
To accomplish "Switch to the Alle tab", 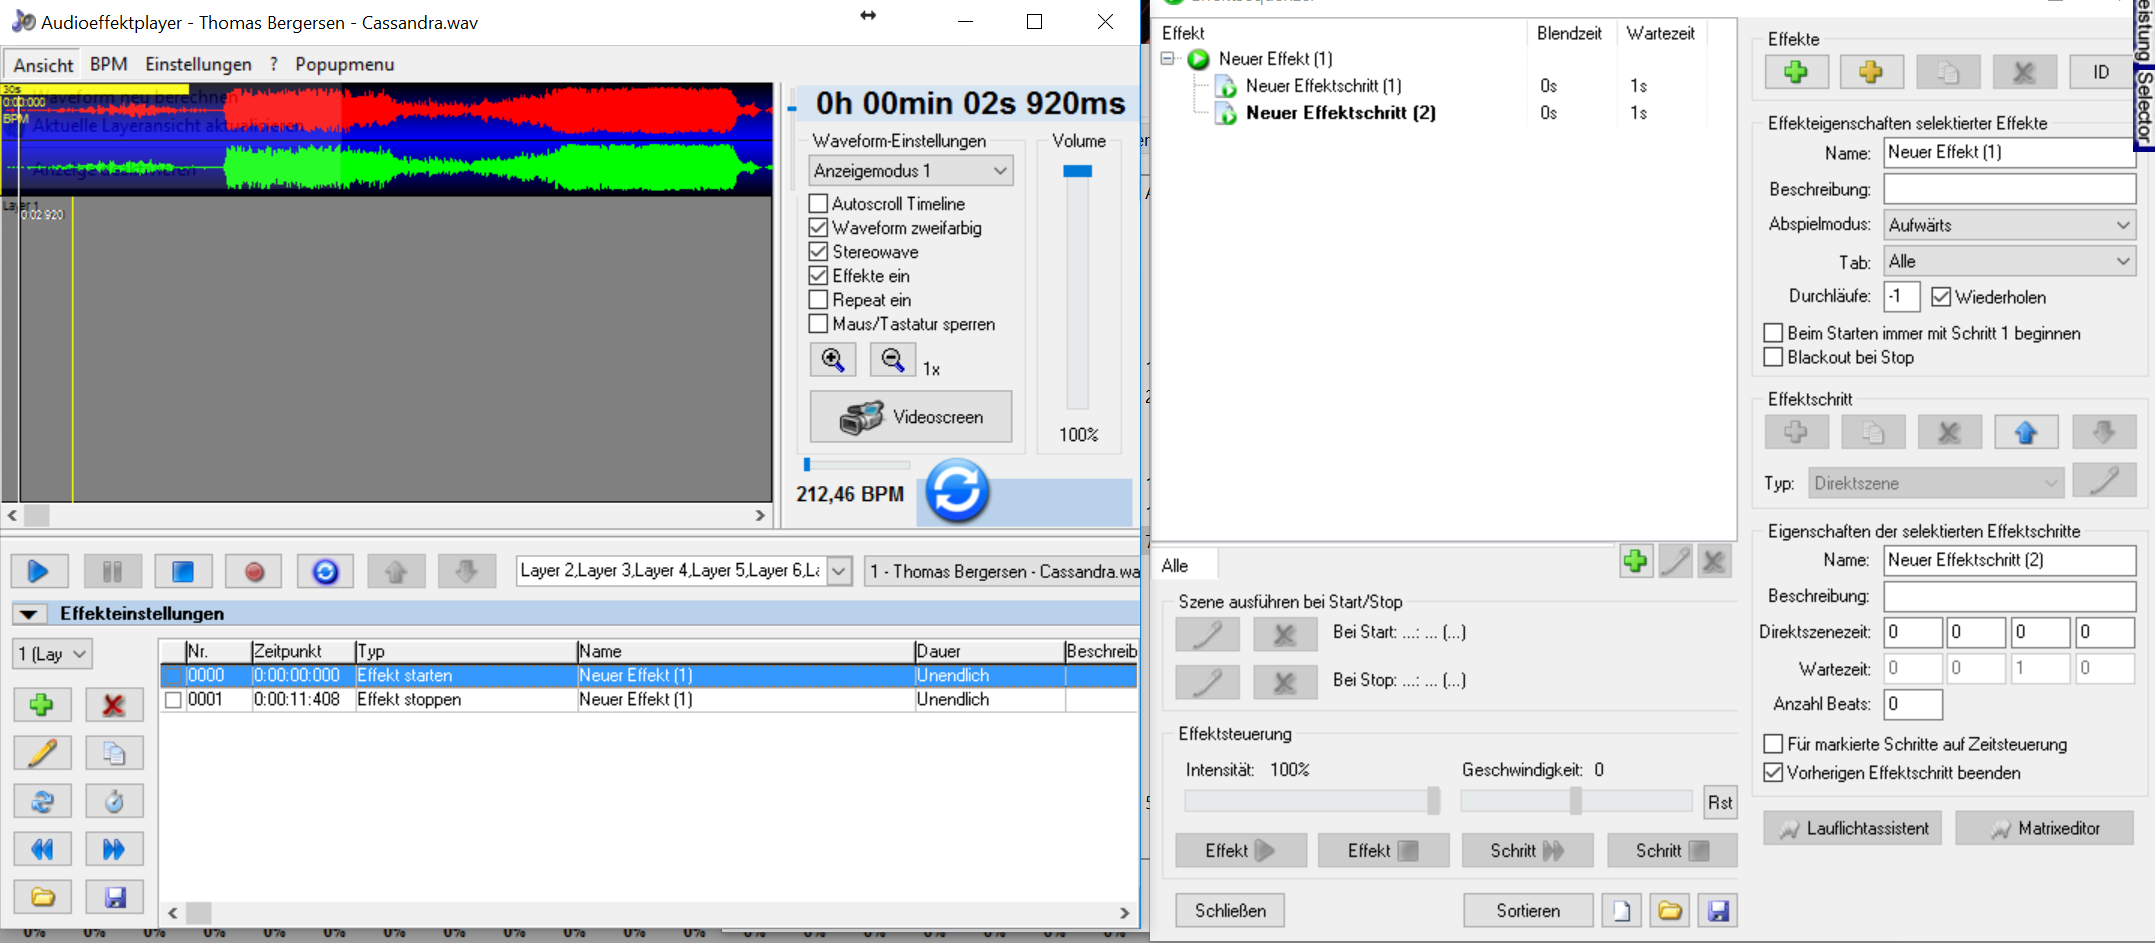I will point(1184,564).
